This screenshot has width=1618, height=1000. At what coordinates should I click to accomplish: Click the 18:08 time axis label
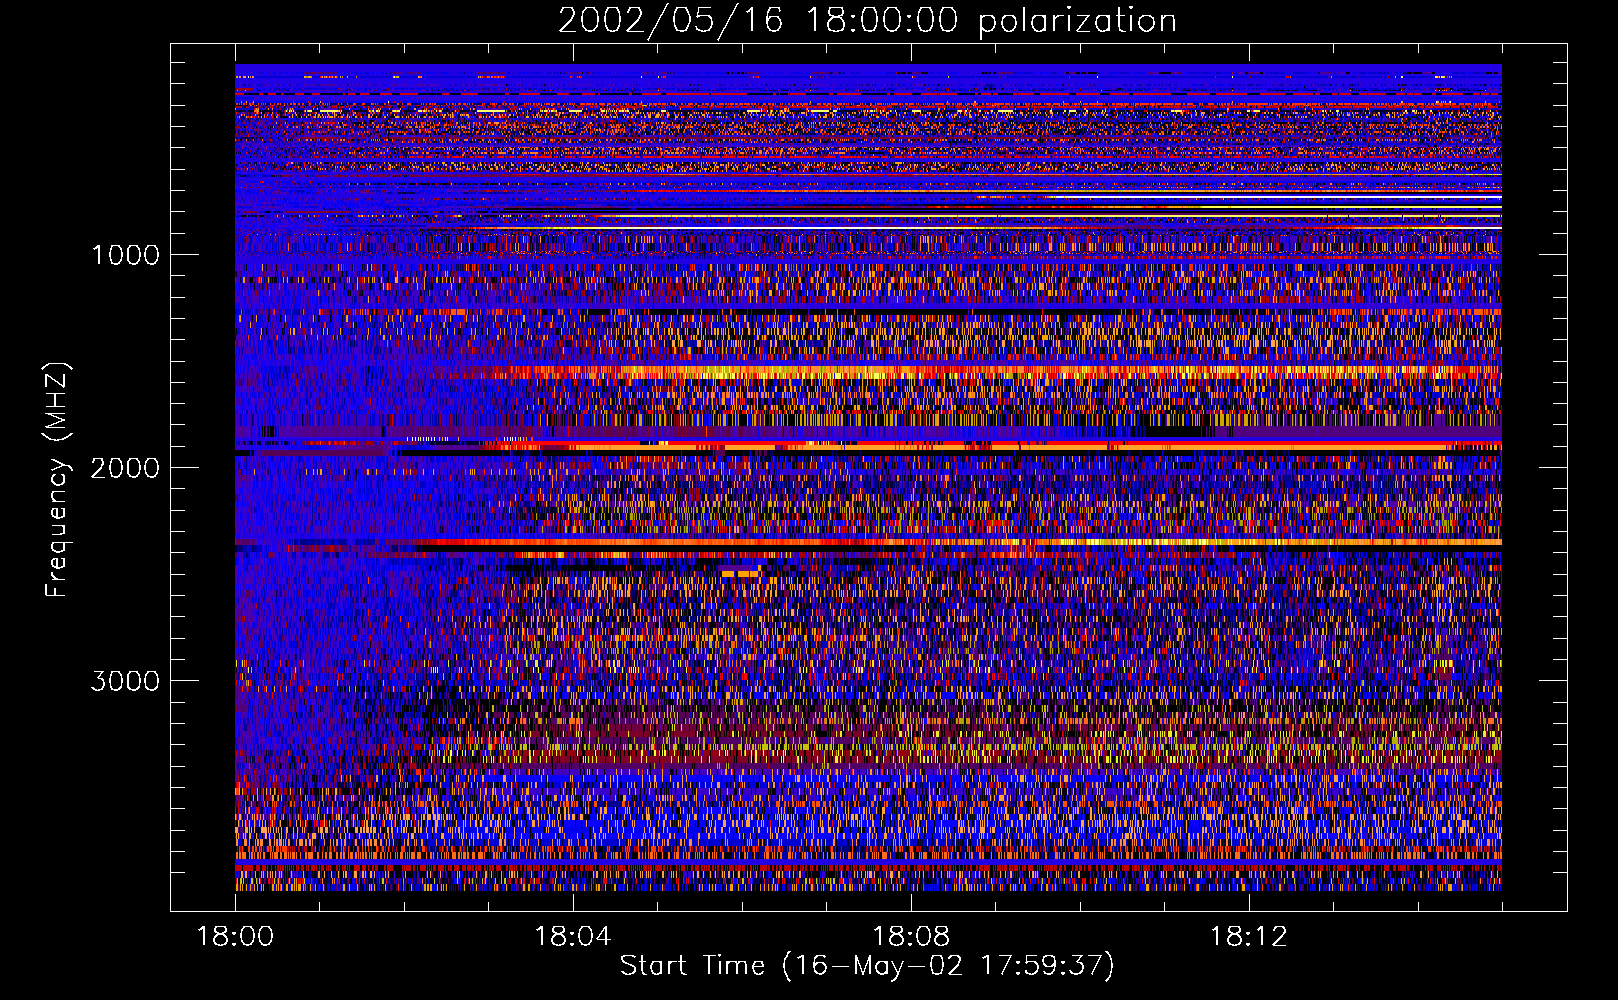910,937
